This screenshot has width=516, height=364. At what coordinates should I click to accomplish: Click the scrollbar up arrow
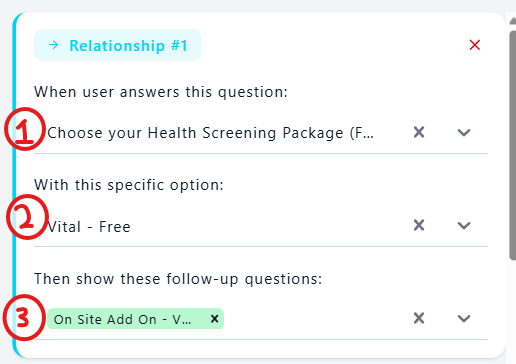point(513,21)
